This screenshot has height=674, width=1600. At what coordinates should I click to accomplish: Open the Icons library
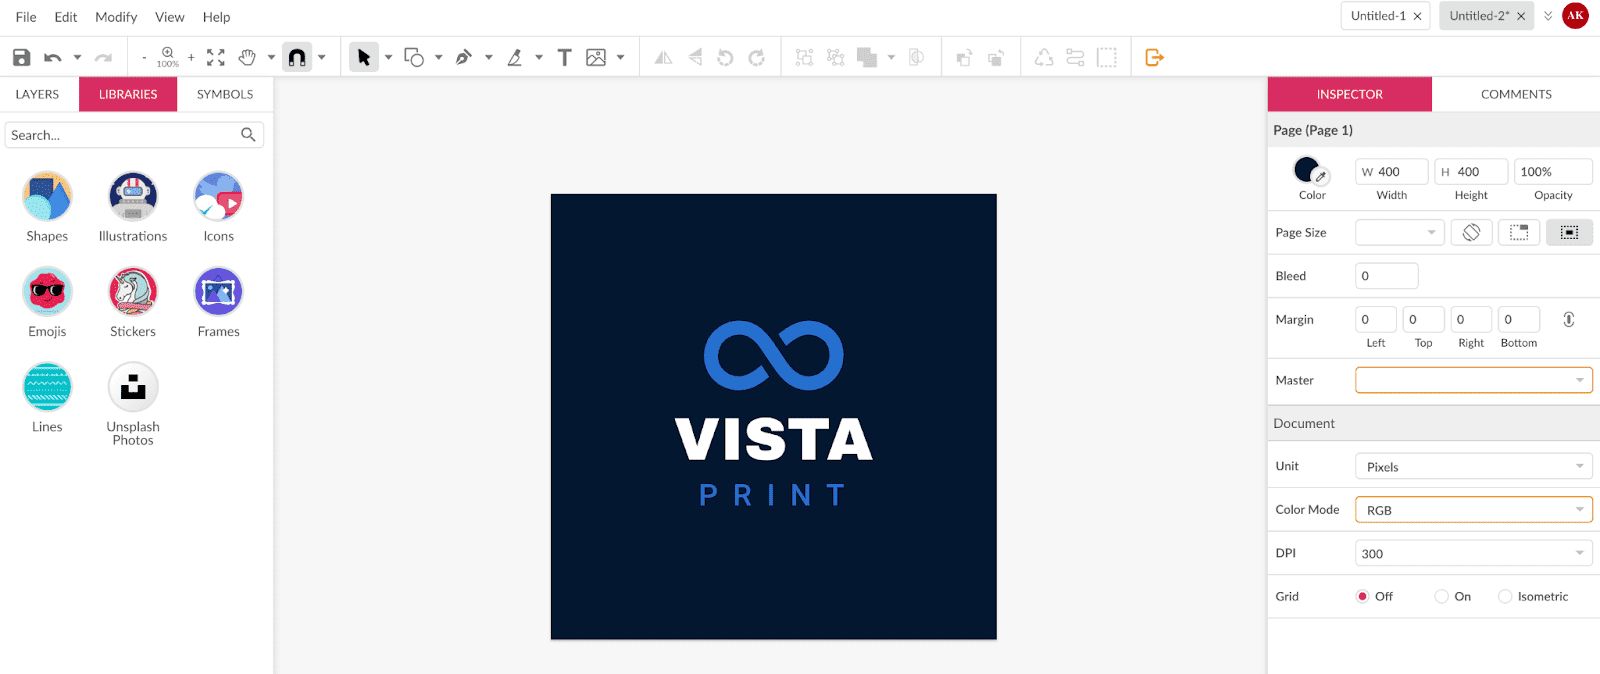(218, 207)
